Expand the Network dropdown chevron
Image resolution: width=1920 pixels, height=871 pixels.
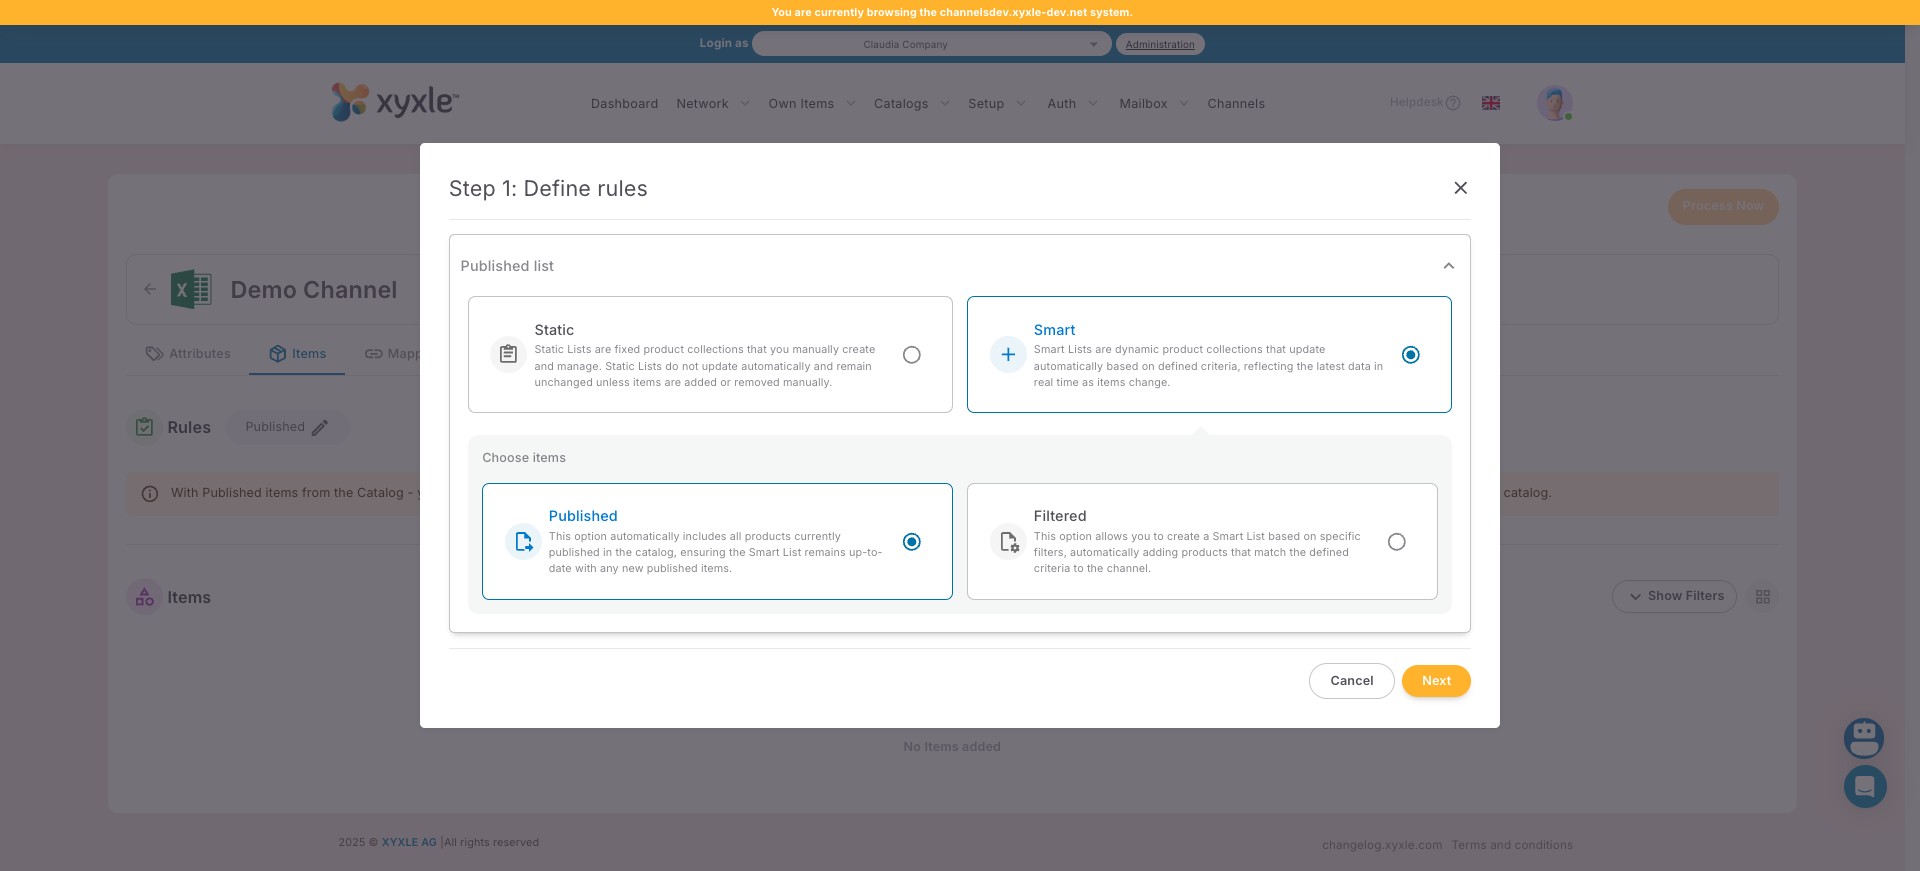point(745,103)
